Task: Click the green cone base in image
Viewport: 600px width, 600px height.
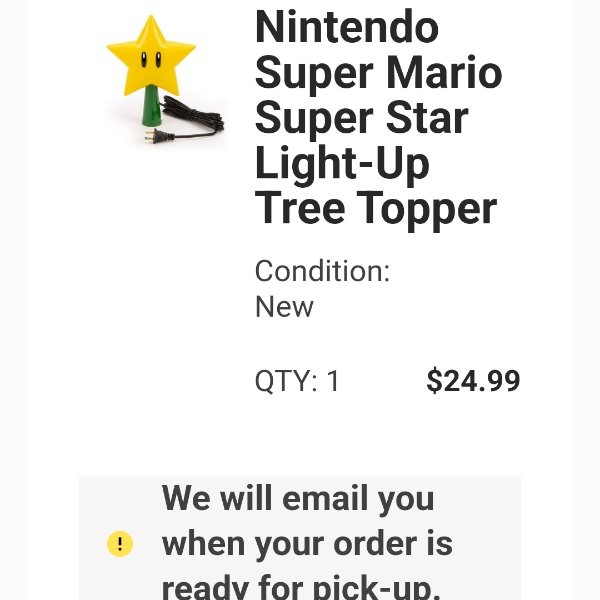Action: pyautogui.click(x=151, y=106)
